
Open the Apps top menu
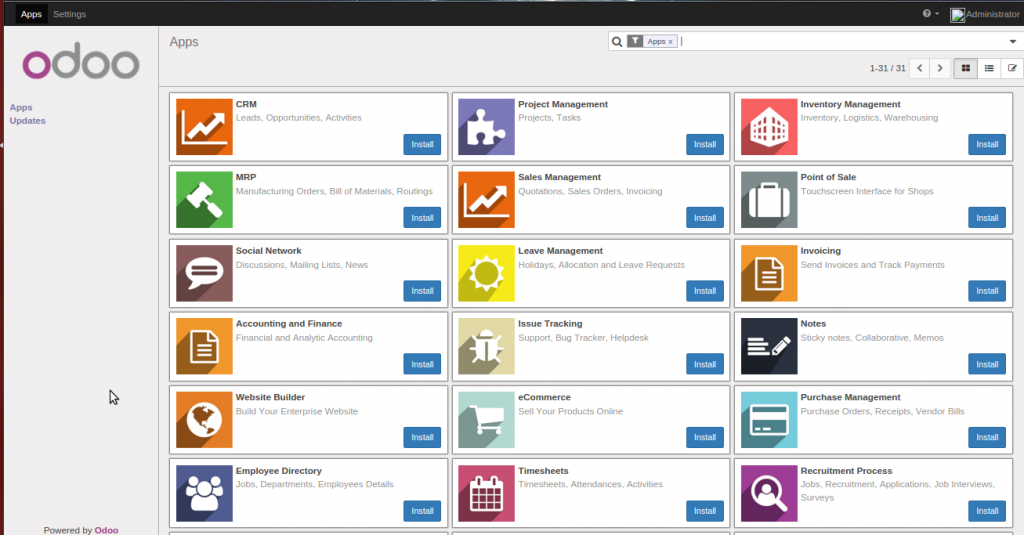31,14
